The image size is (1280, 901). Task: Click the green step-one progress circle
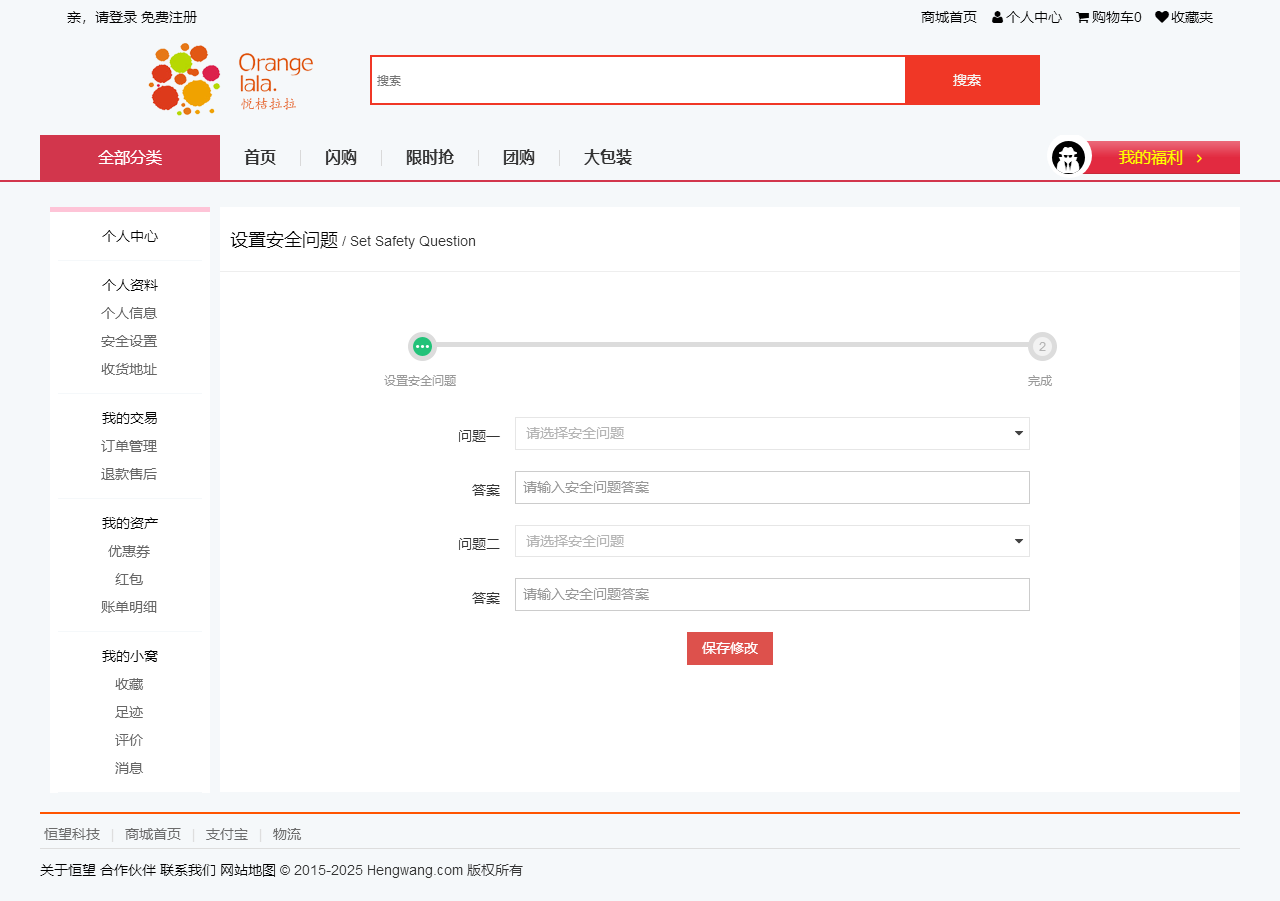tap(422, 346)
